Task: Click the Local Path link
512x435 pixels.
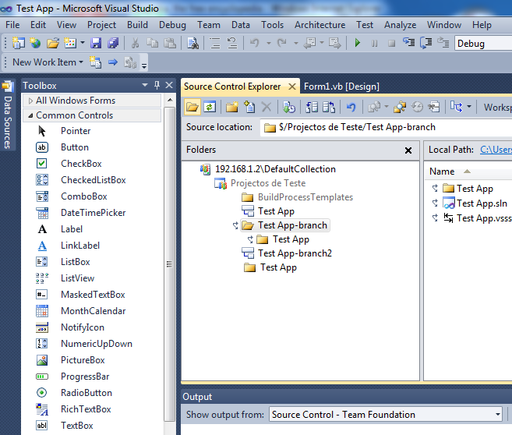Action: point(496,150)
